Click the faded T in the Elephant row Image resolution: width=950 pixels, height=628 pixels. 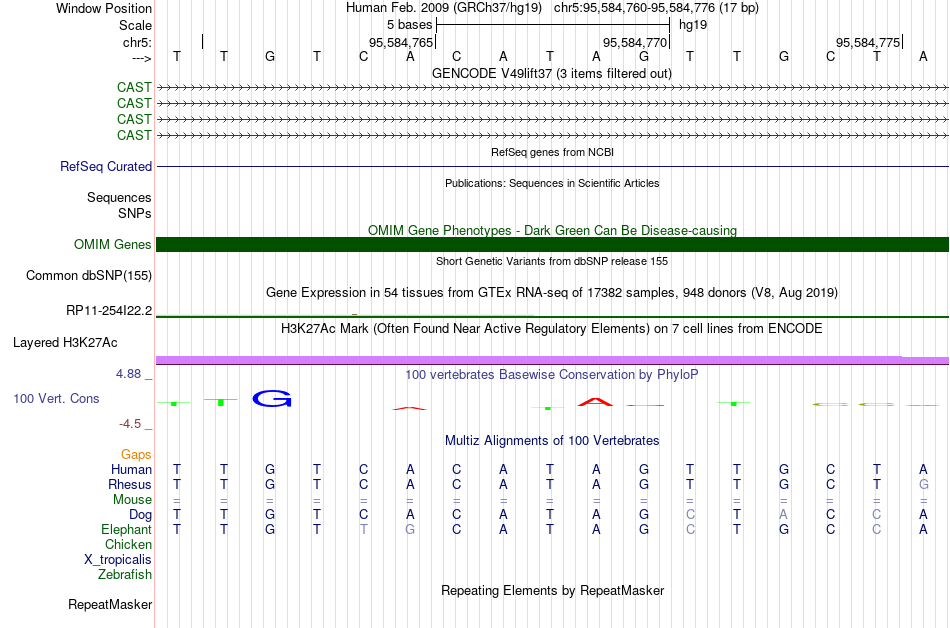click(364, 529)
